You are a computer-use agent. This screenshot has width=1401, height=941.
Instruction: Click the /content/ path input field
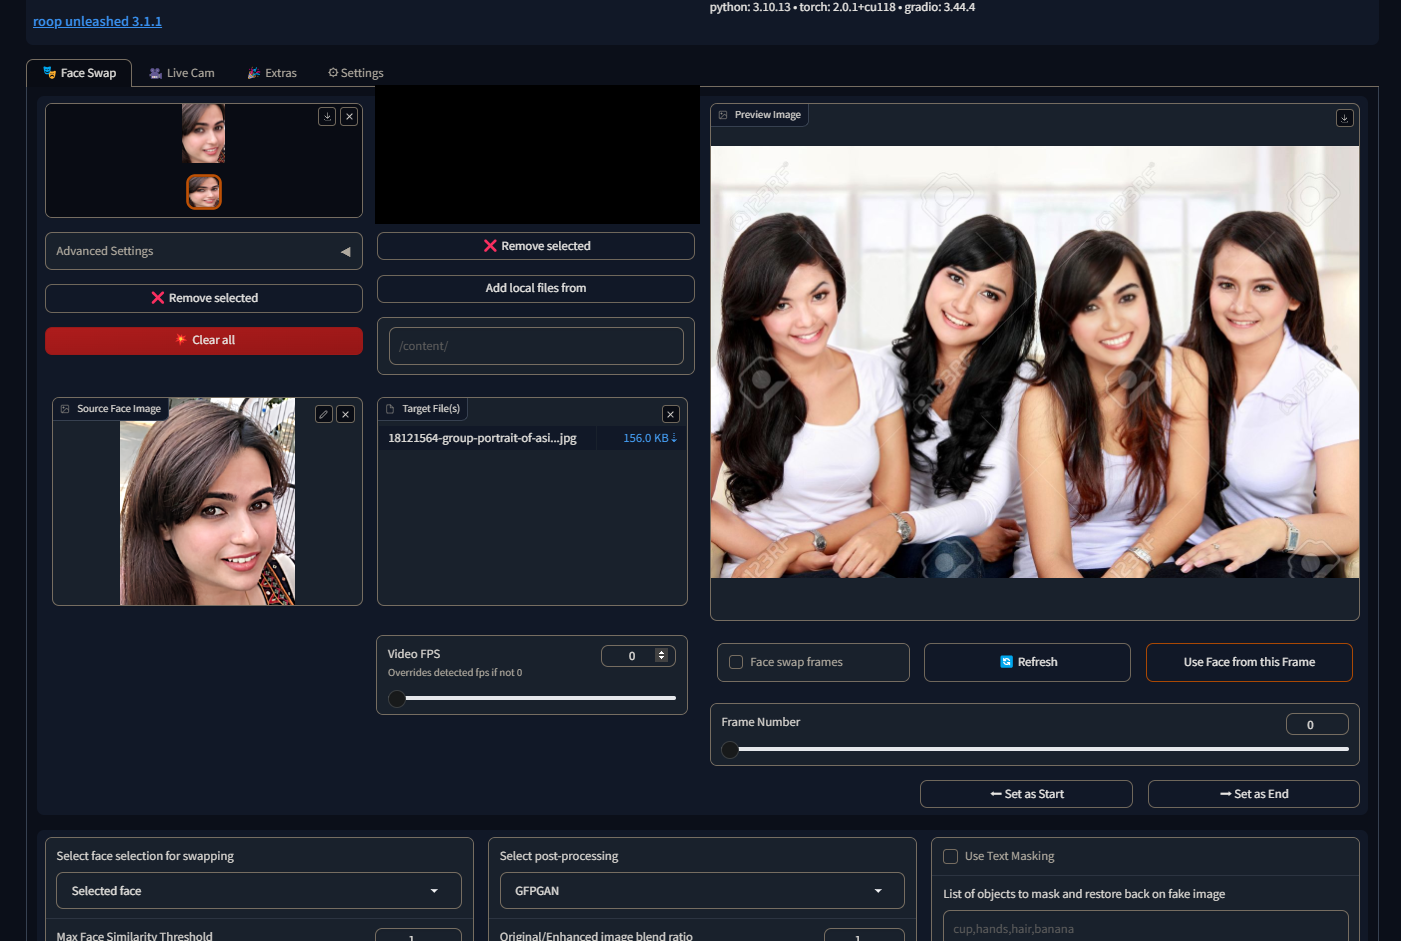535,345
